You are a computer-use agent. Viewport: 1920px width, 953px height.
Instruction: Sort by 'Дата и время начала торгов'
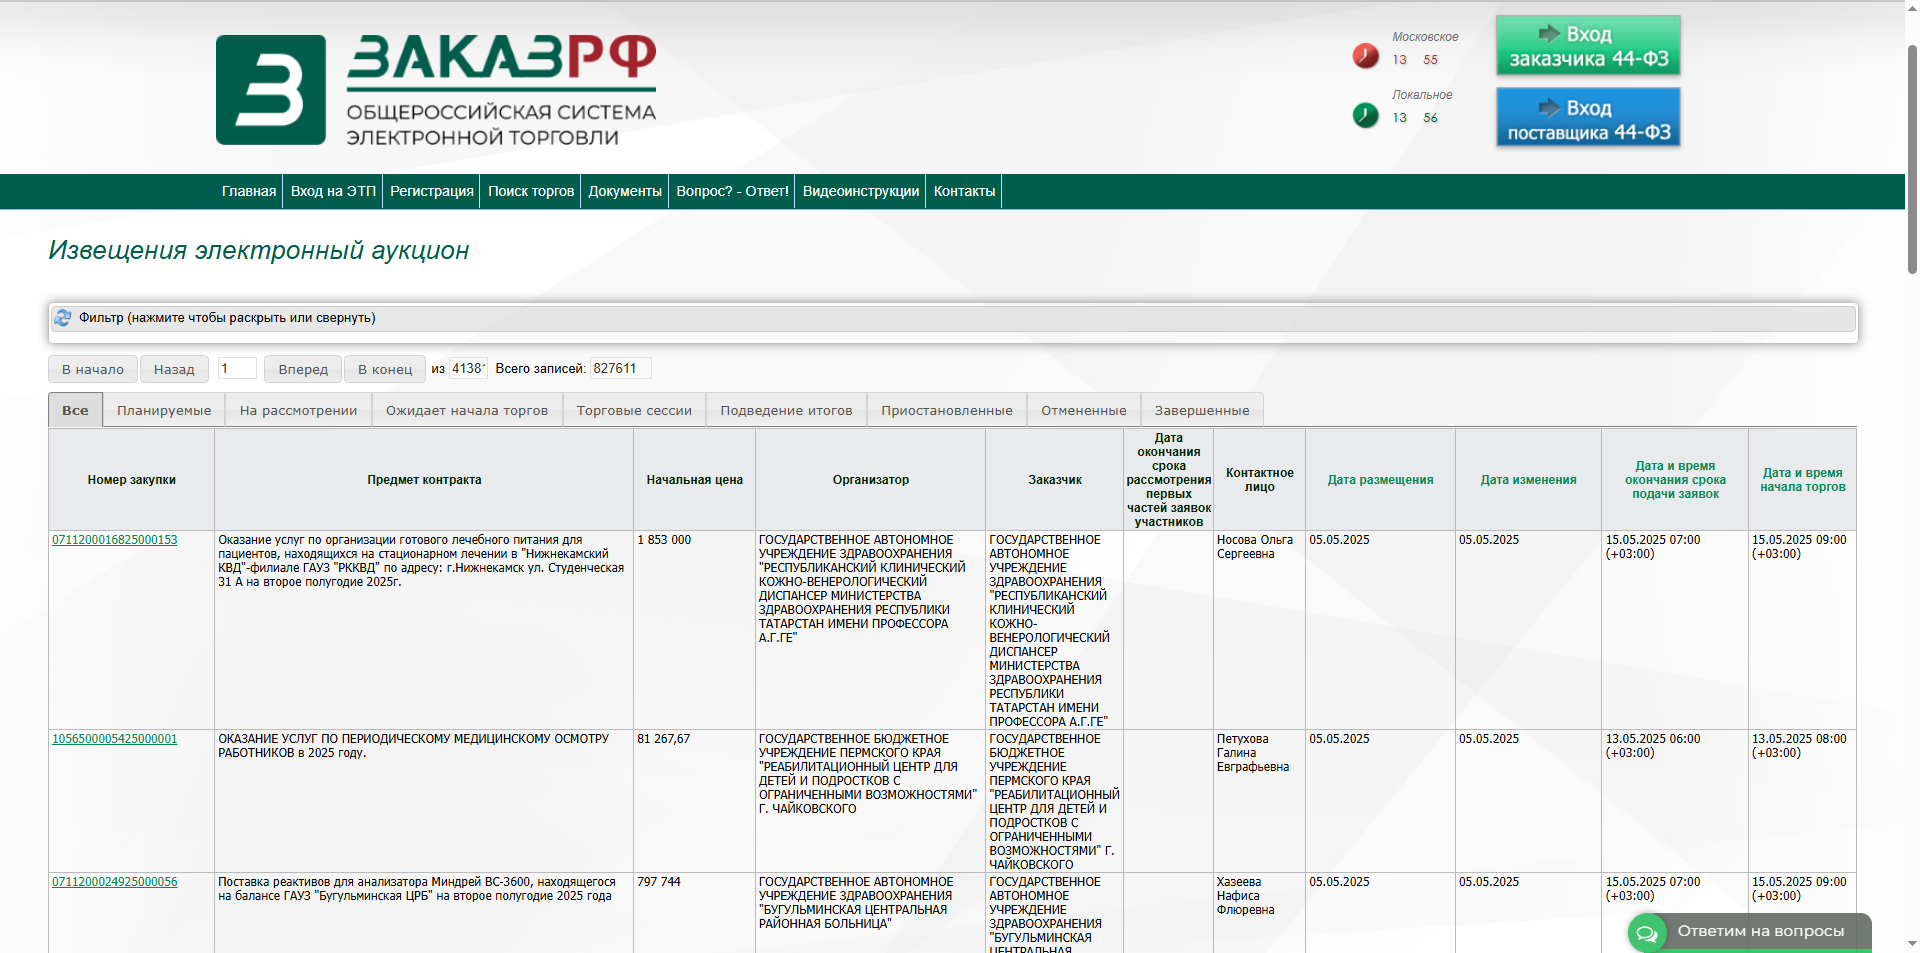pos(1803,480)
